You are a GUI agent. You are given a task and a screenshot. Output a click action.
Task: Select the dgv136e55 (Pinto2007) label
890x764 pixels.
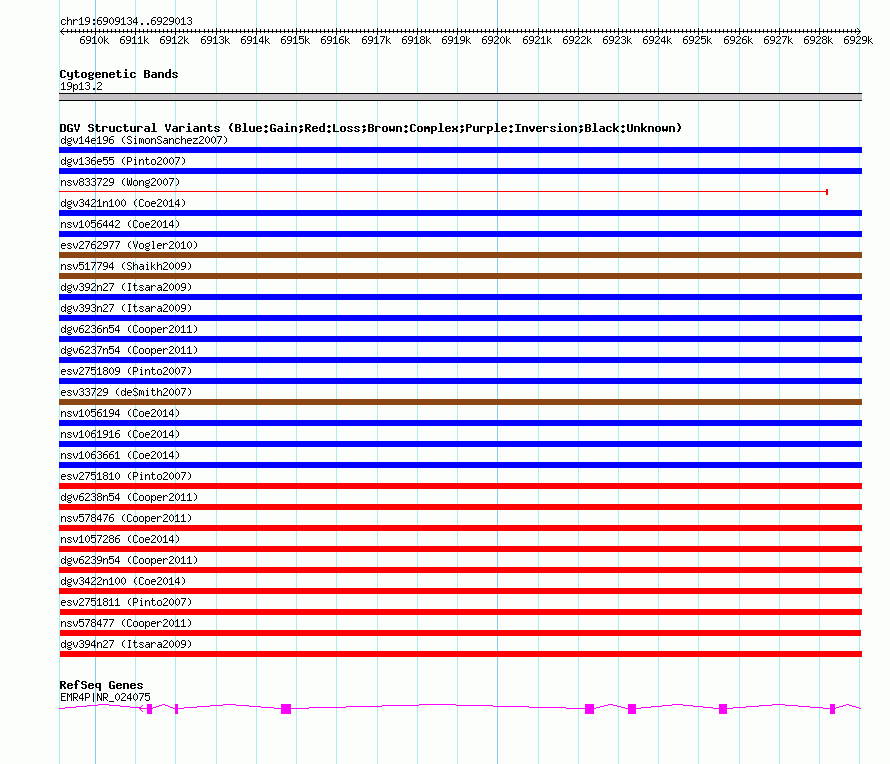[x=123, y=161]
